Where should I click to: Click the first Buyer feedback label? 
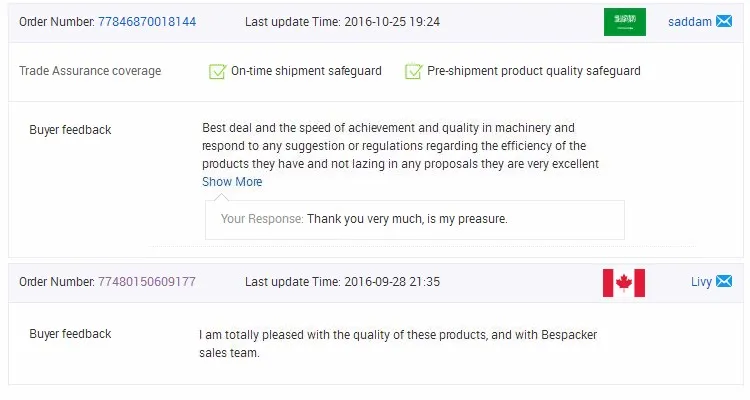click(x=70, y=130)
